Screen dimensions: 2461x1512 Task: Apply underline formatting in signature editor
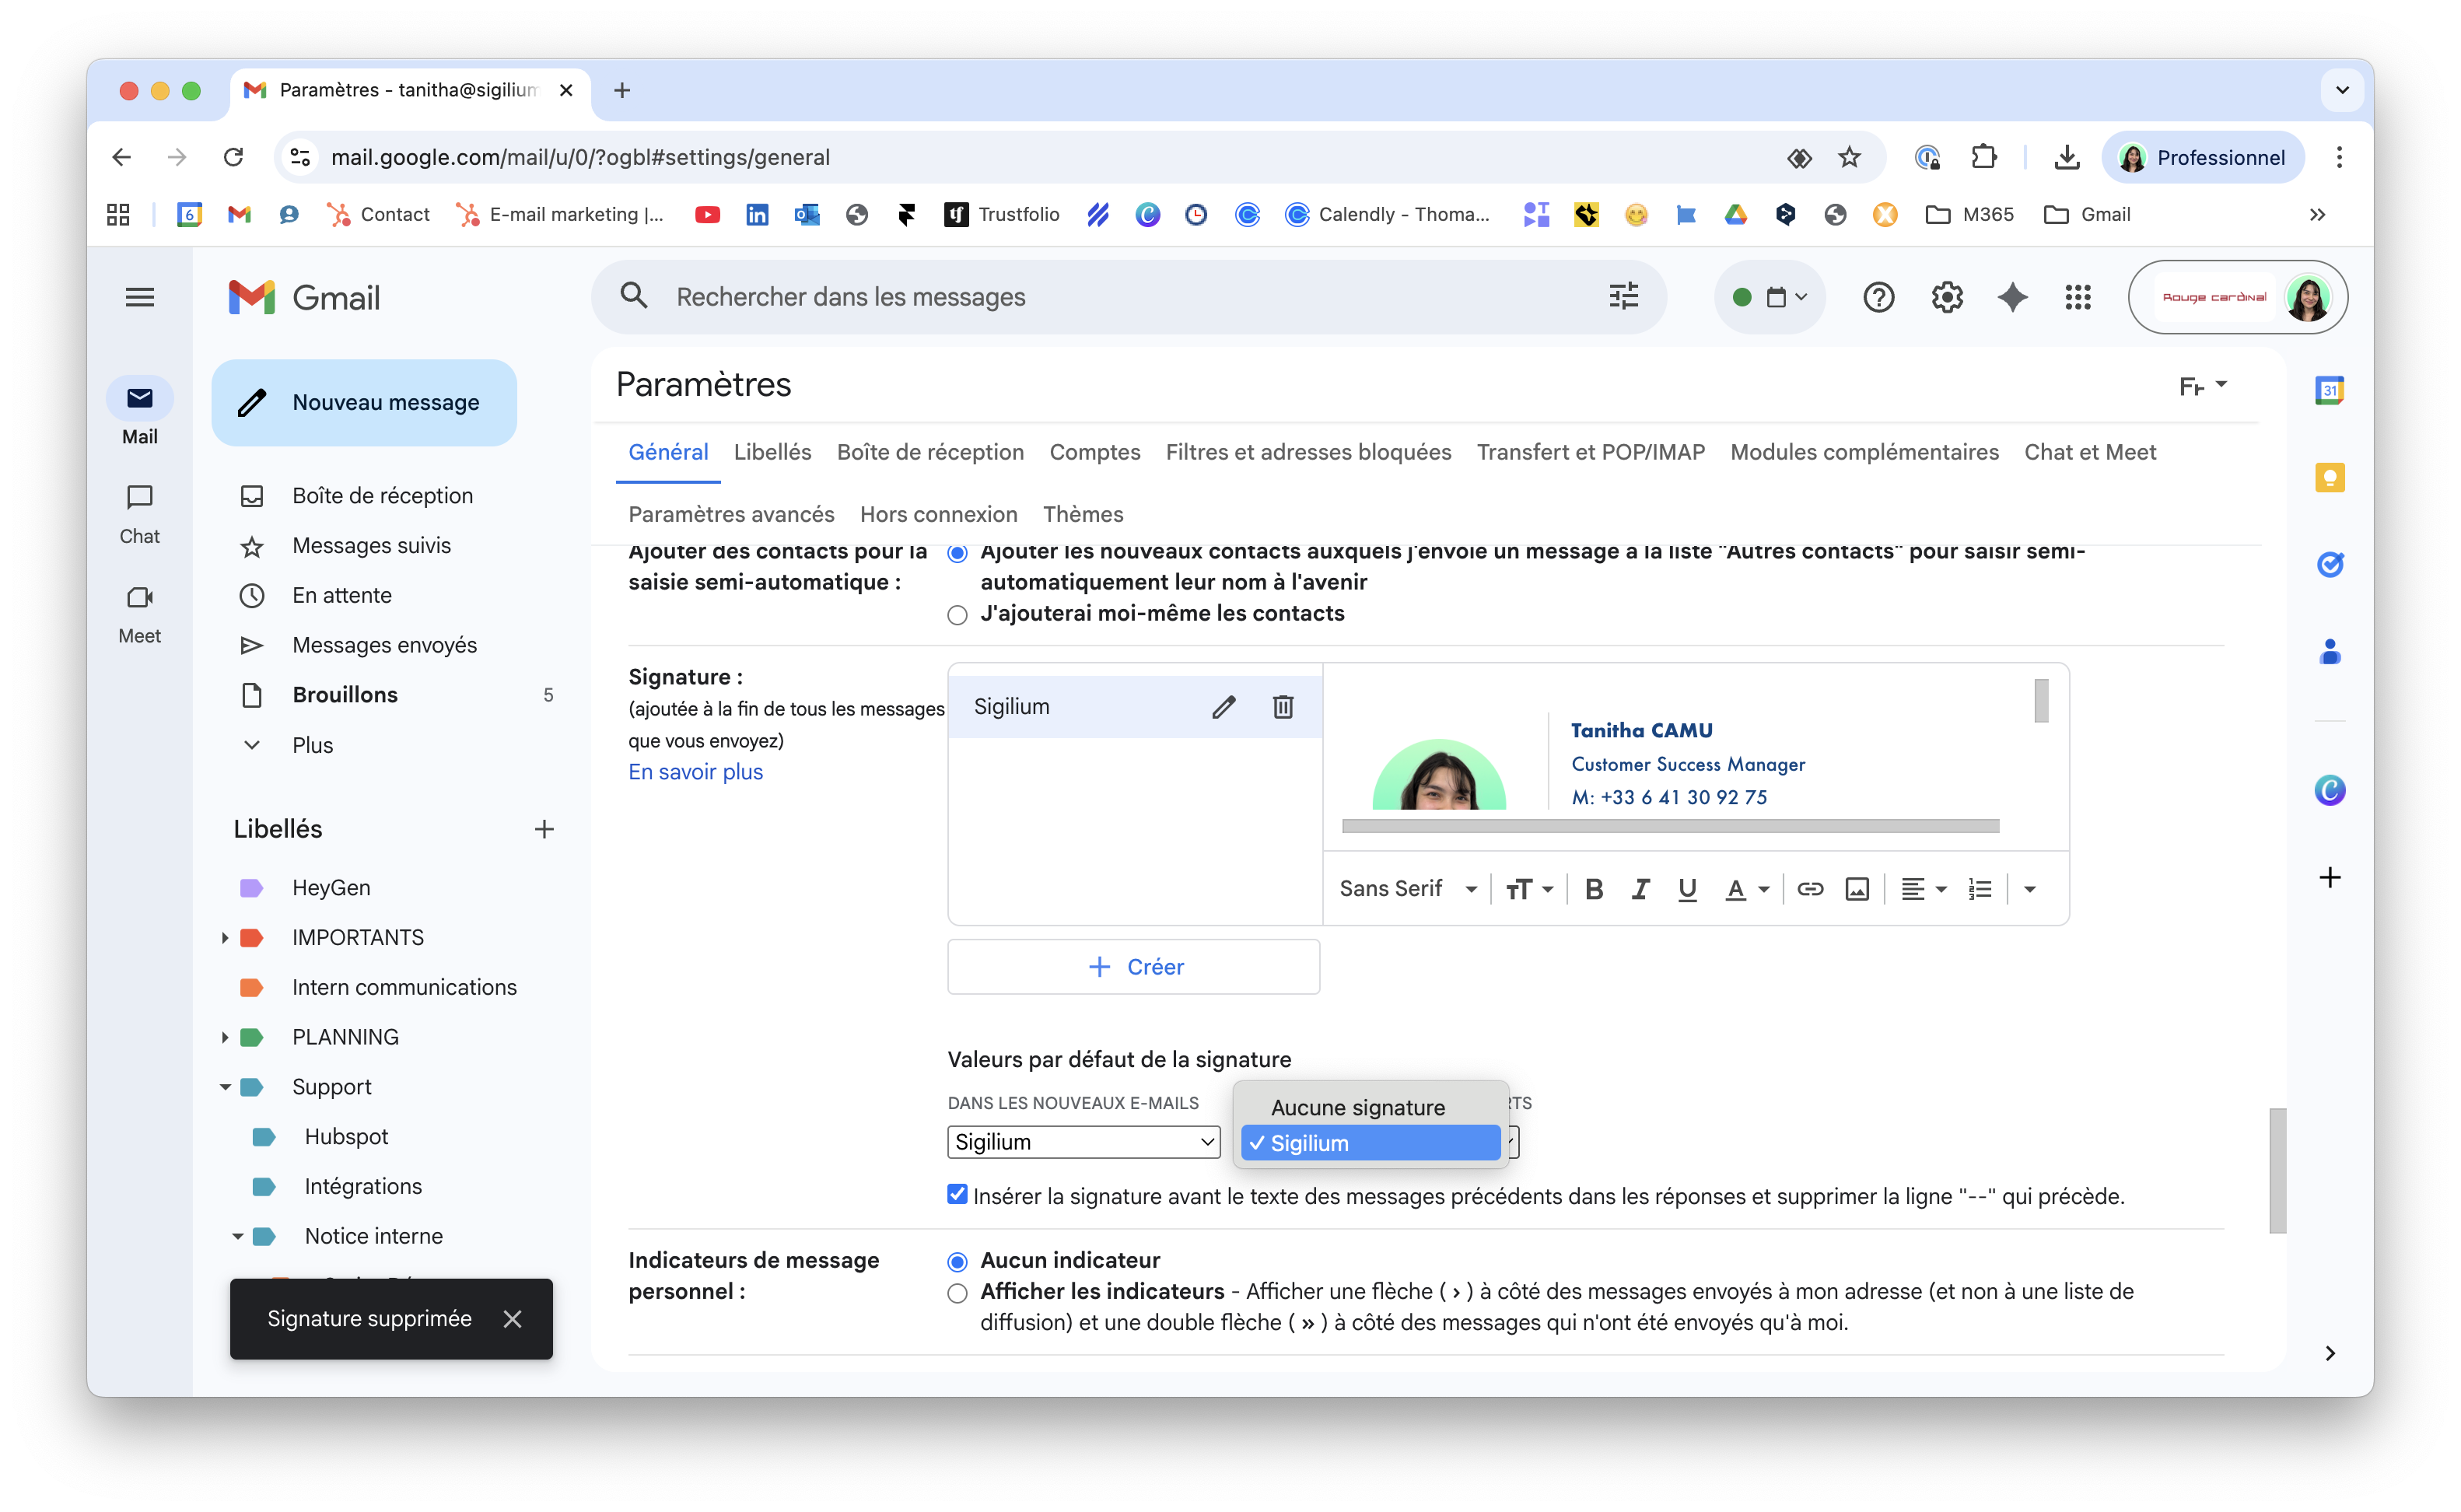tap(1687, 889)
